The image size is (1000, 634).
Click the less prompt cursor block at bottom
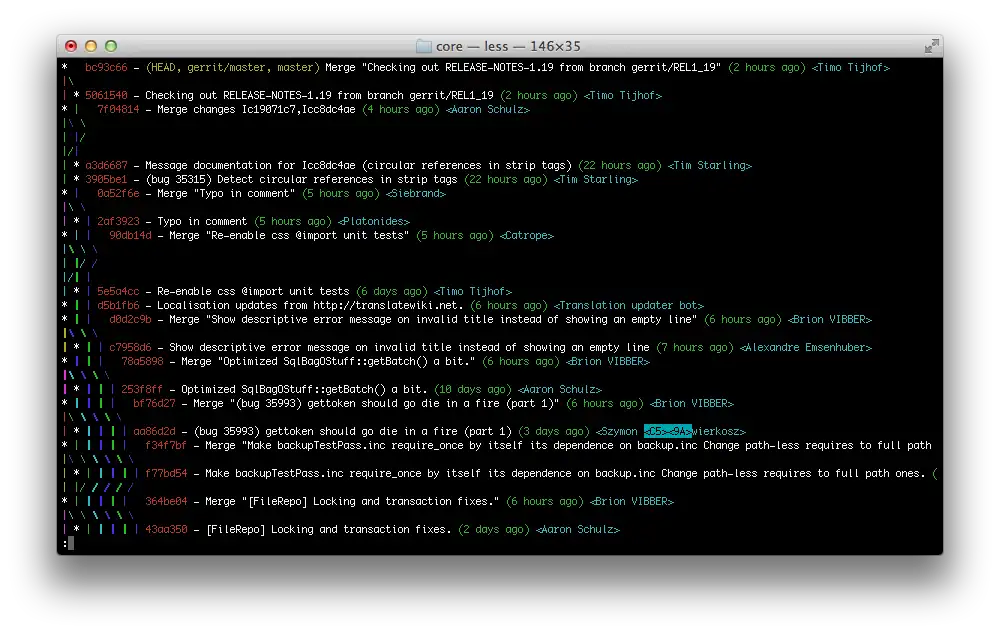pos(71,543)
